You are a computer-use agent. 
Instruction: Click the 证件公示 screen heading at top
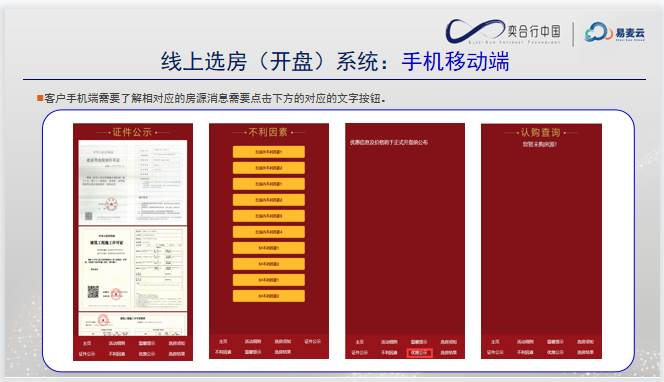(132, 132)
